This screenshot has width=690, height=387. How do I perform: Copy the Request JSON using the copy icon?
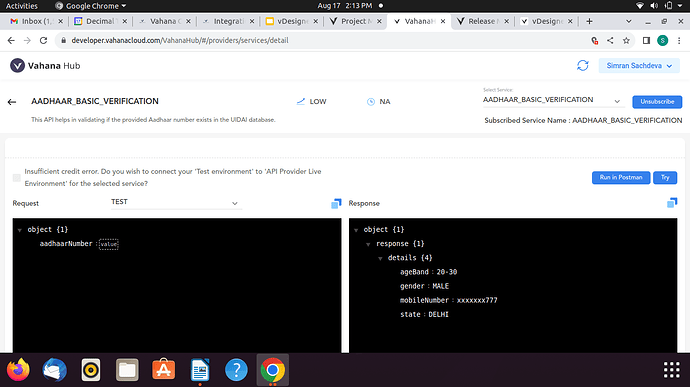click(x=336, y=203)
